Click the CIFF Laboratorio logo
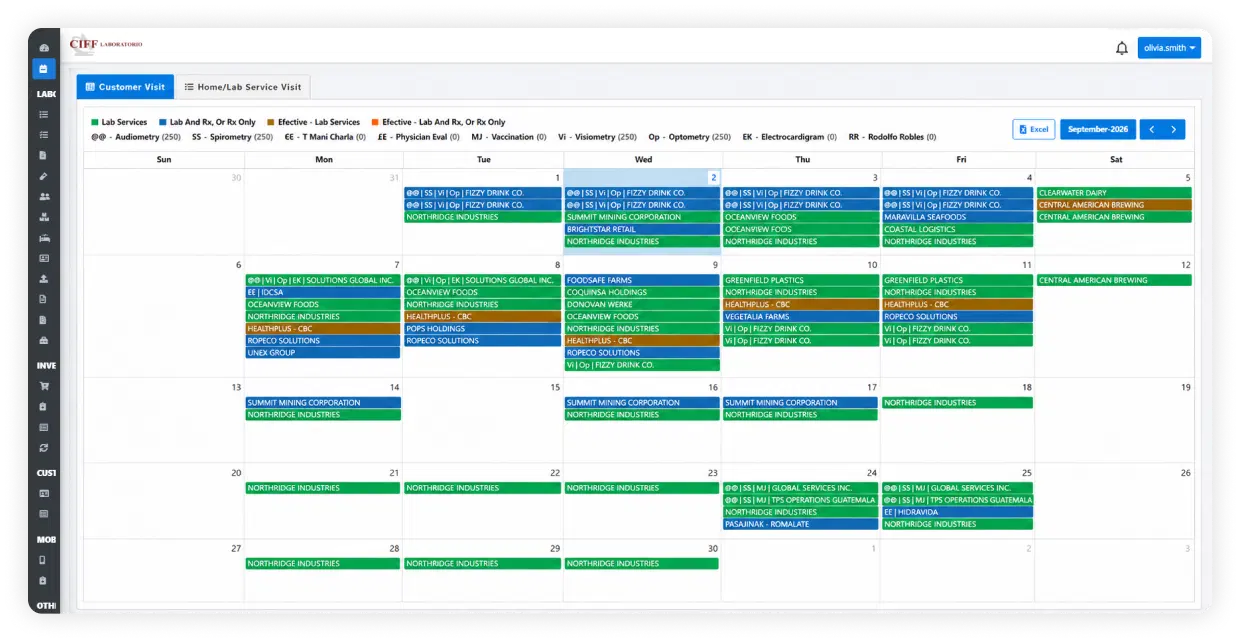Viewport: 1241px width, 642px height. pos(106,44)
